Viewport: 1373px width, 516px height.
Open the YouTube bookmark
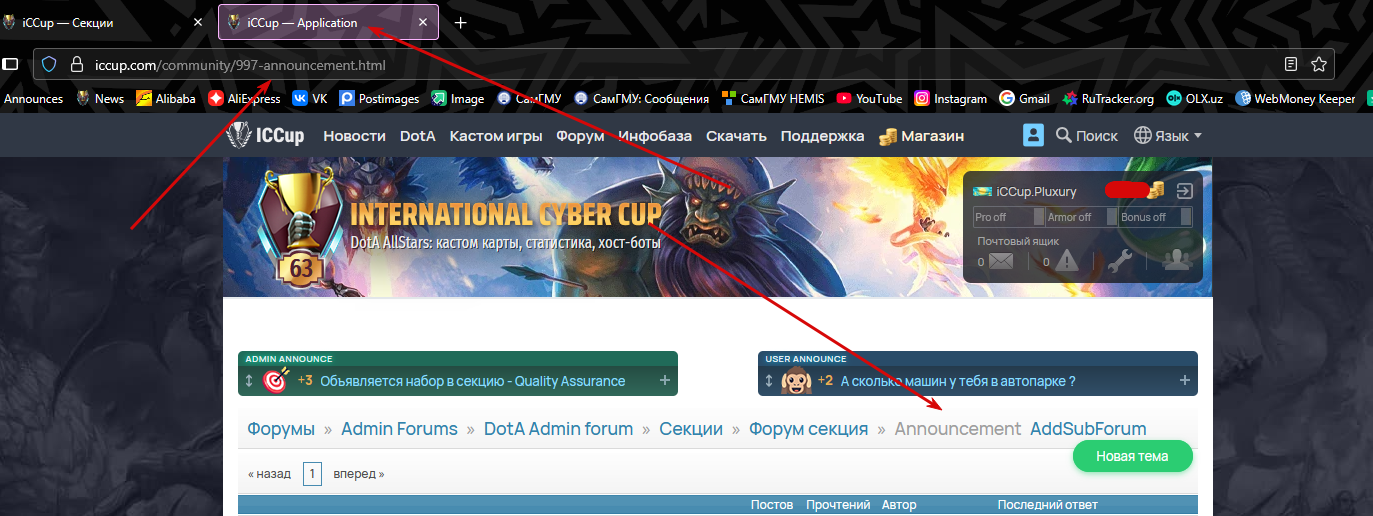pos(870,99)
